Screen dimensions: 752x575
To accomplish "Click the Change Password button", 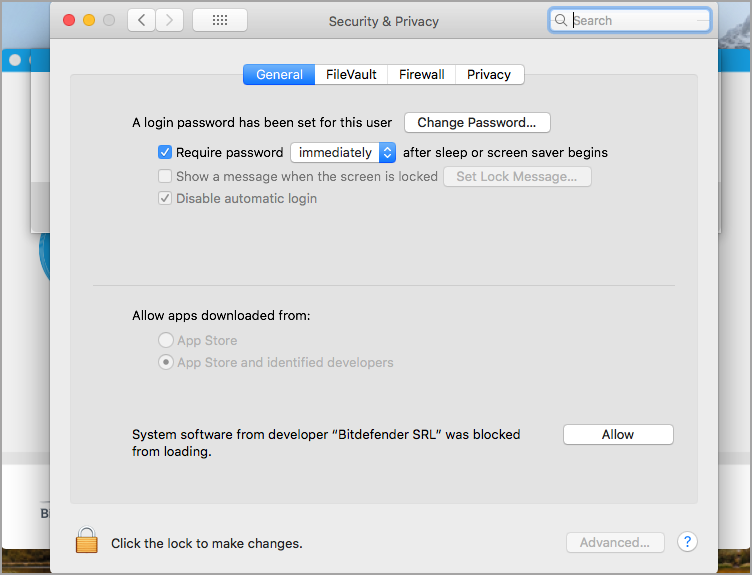I will [x=477, y=122].
